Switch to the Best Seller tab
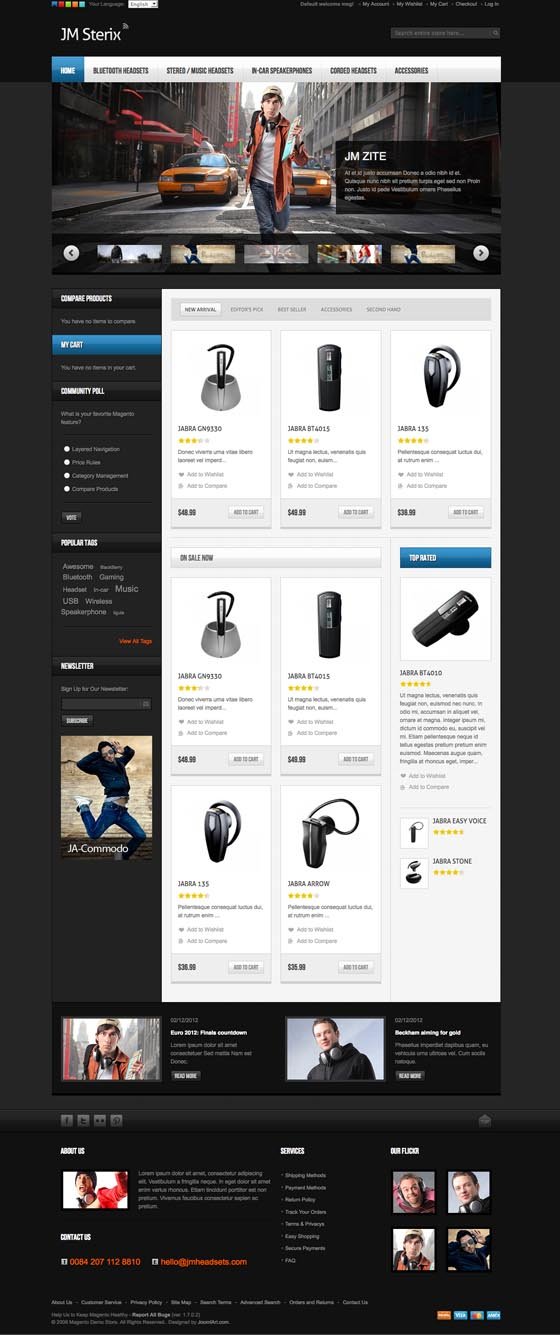Screen dimensions: 560x1335 (292, 310)
